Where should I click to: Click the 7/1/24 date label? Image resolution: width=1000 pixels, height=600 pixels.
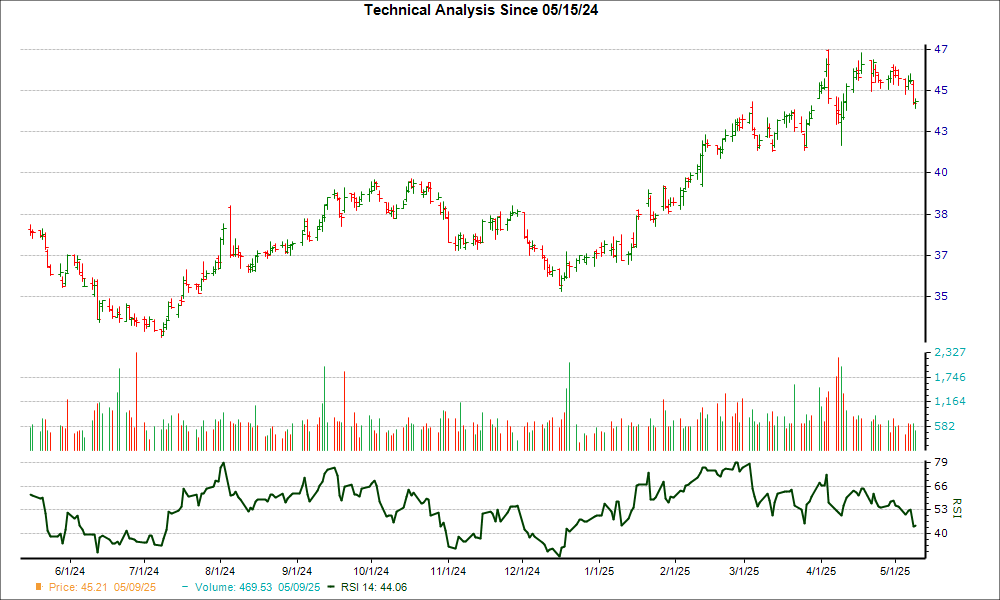[144, 571]
